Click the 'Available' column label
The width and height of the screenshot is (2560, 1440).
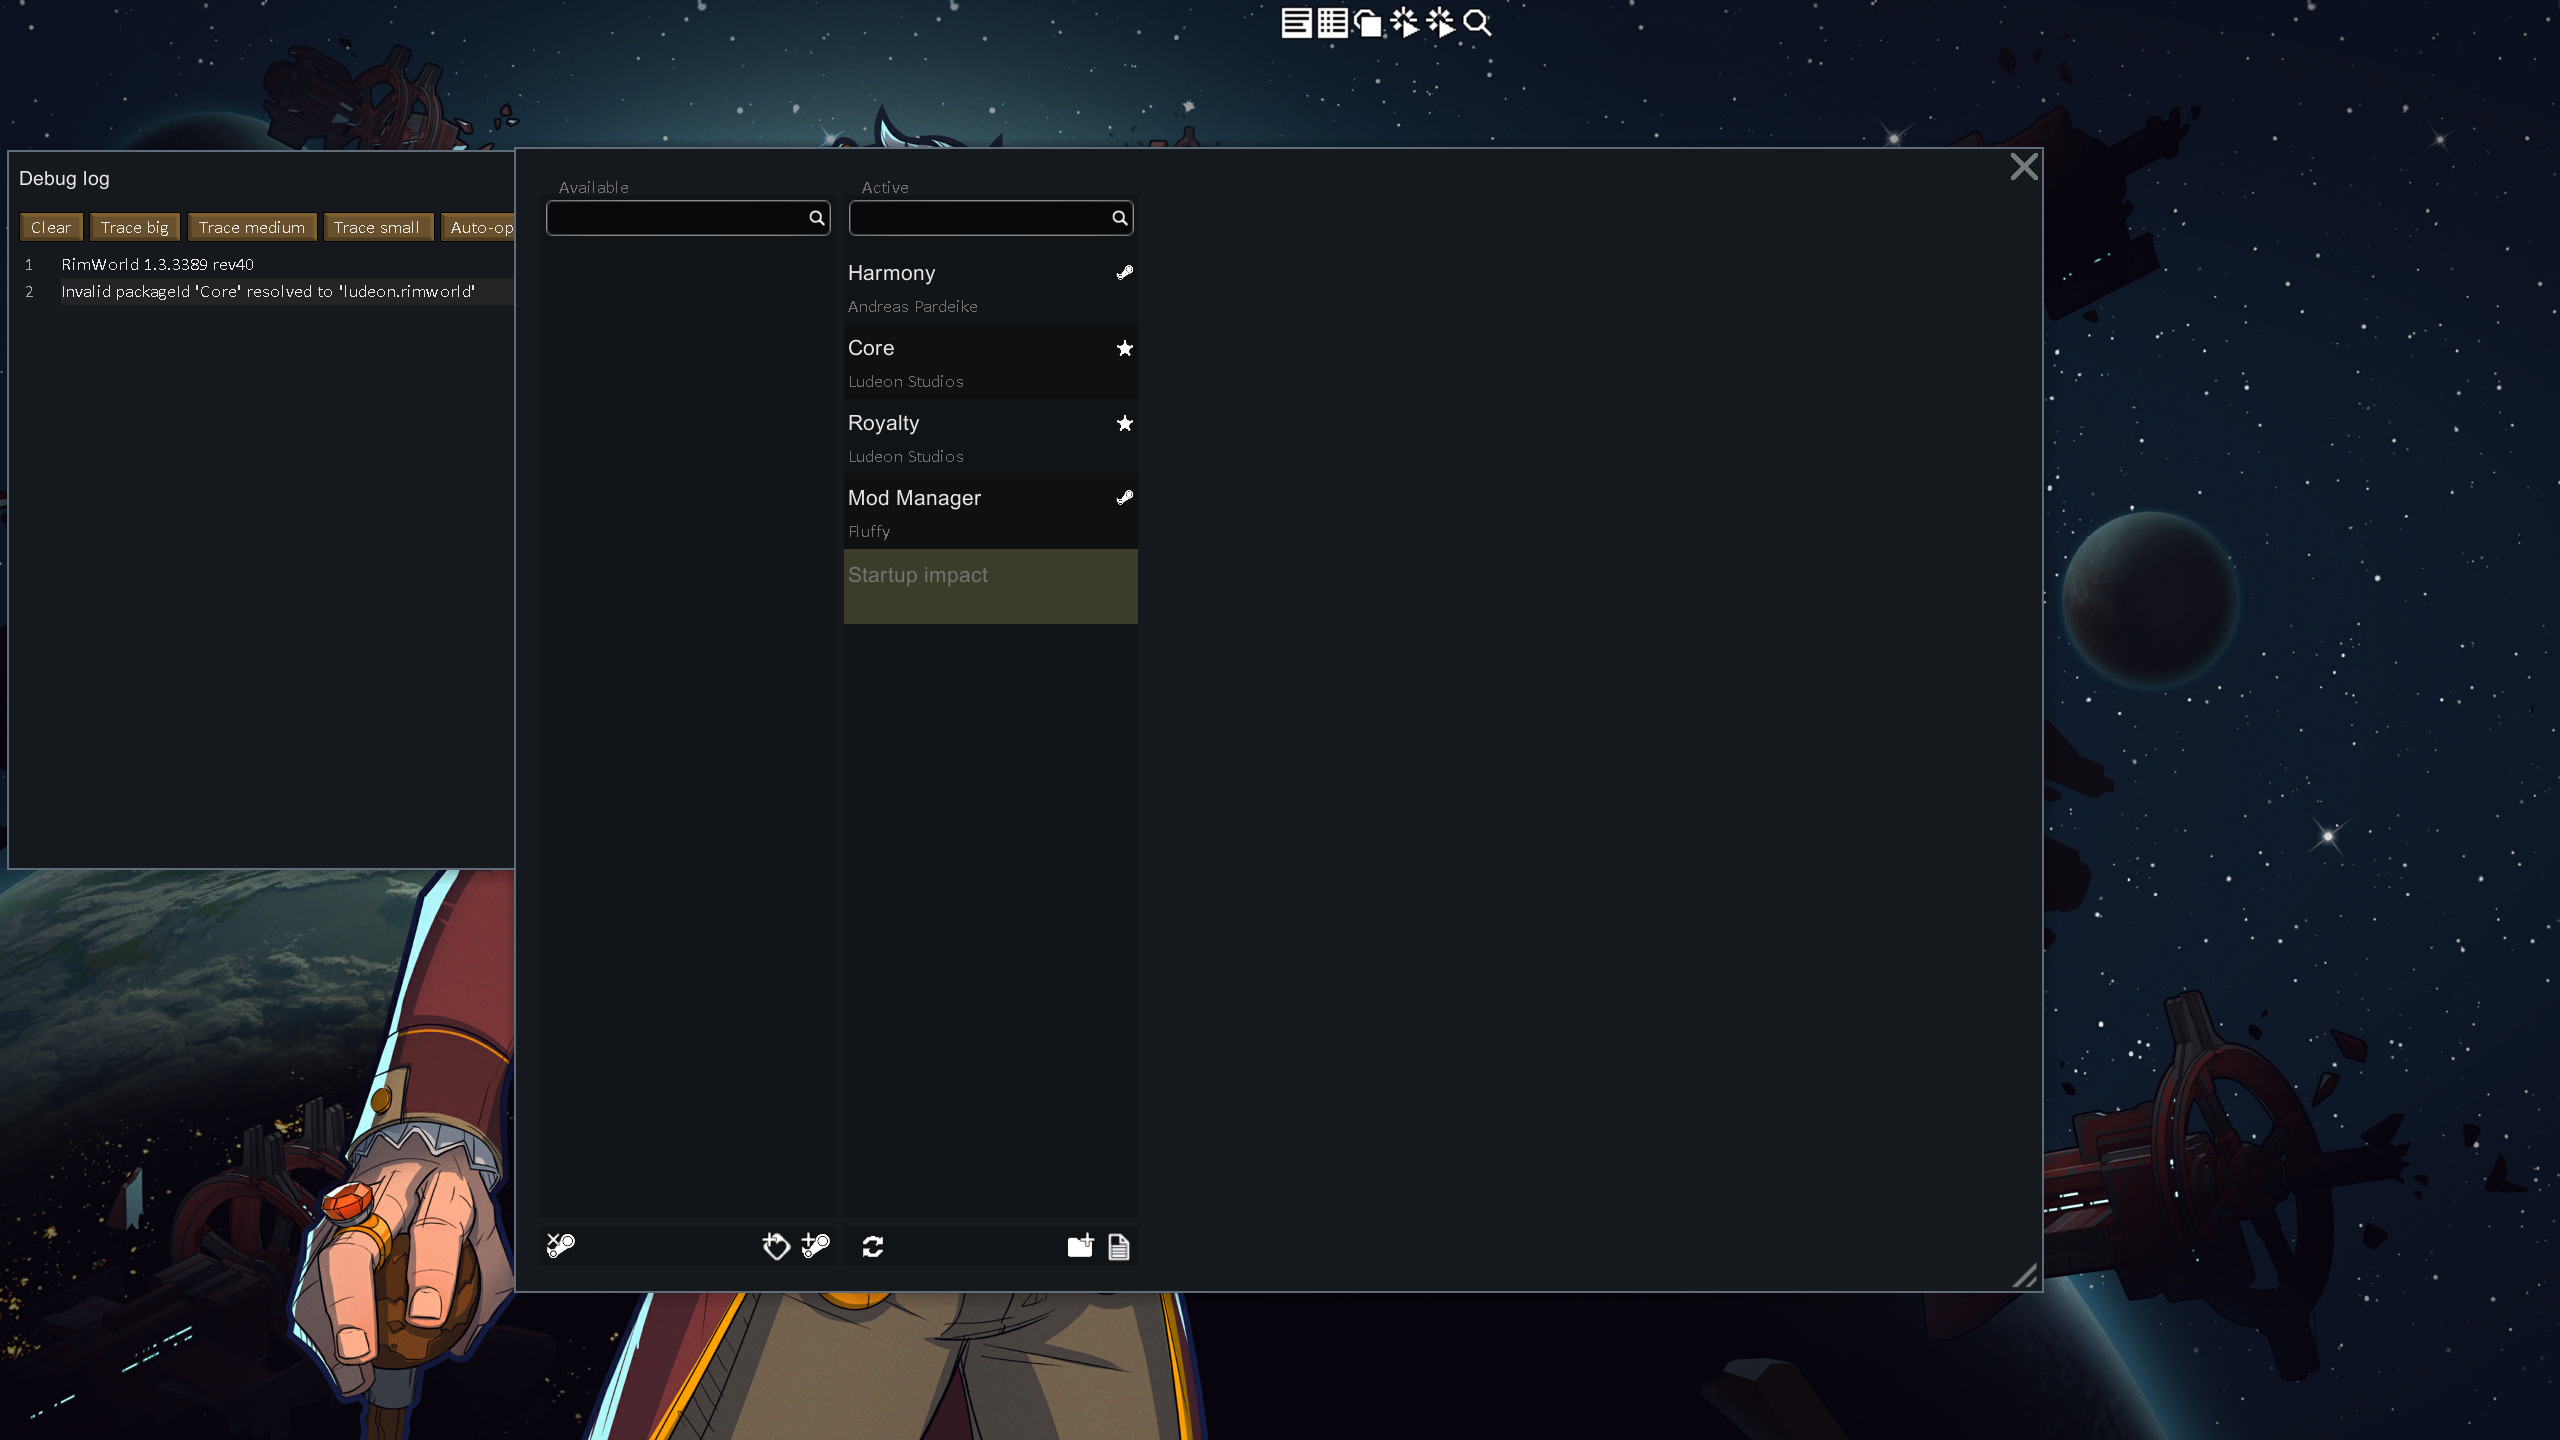(x=593, y=188)
